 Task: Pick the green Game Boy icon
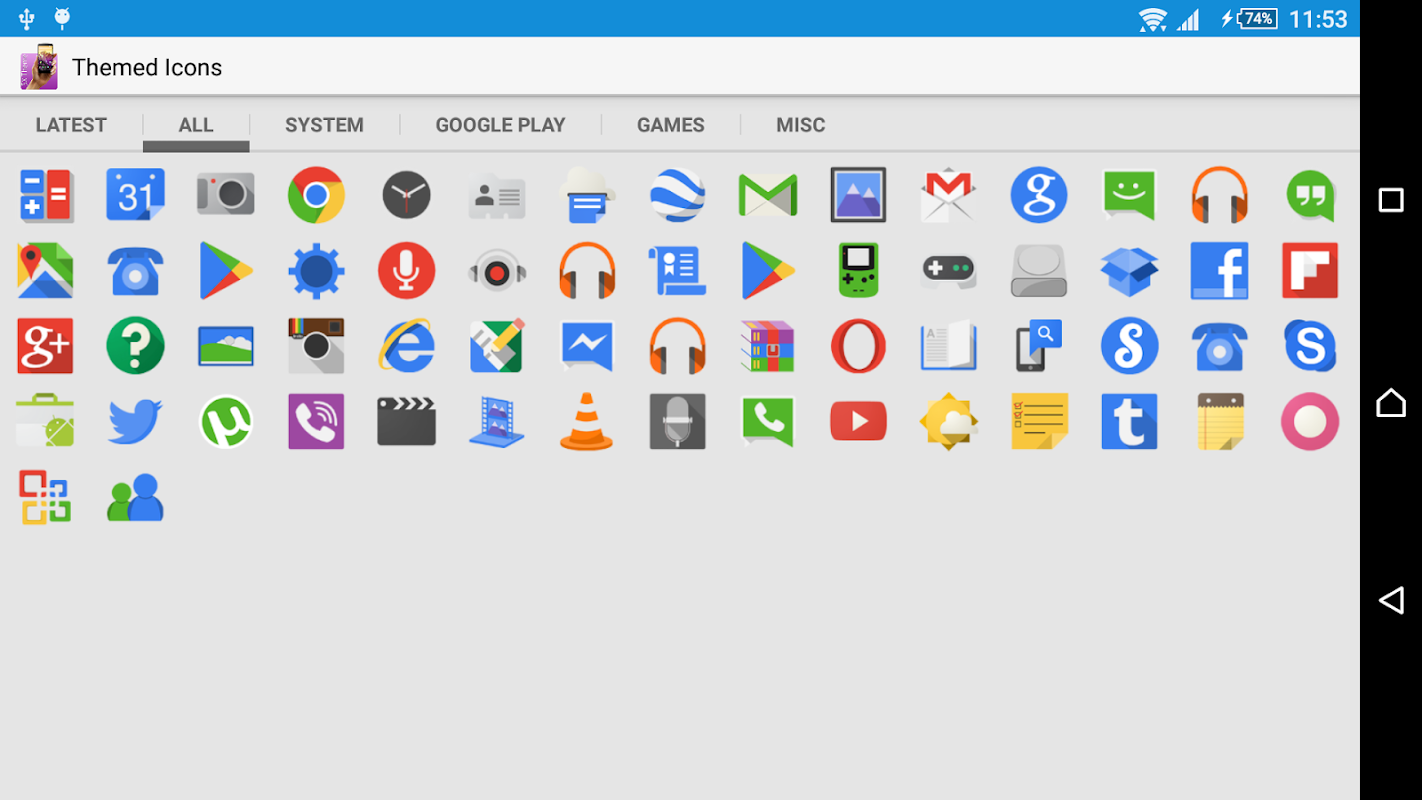pyautogui.click(x=858, y=270)
